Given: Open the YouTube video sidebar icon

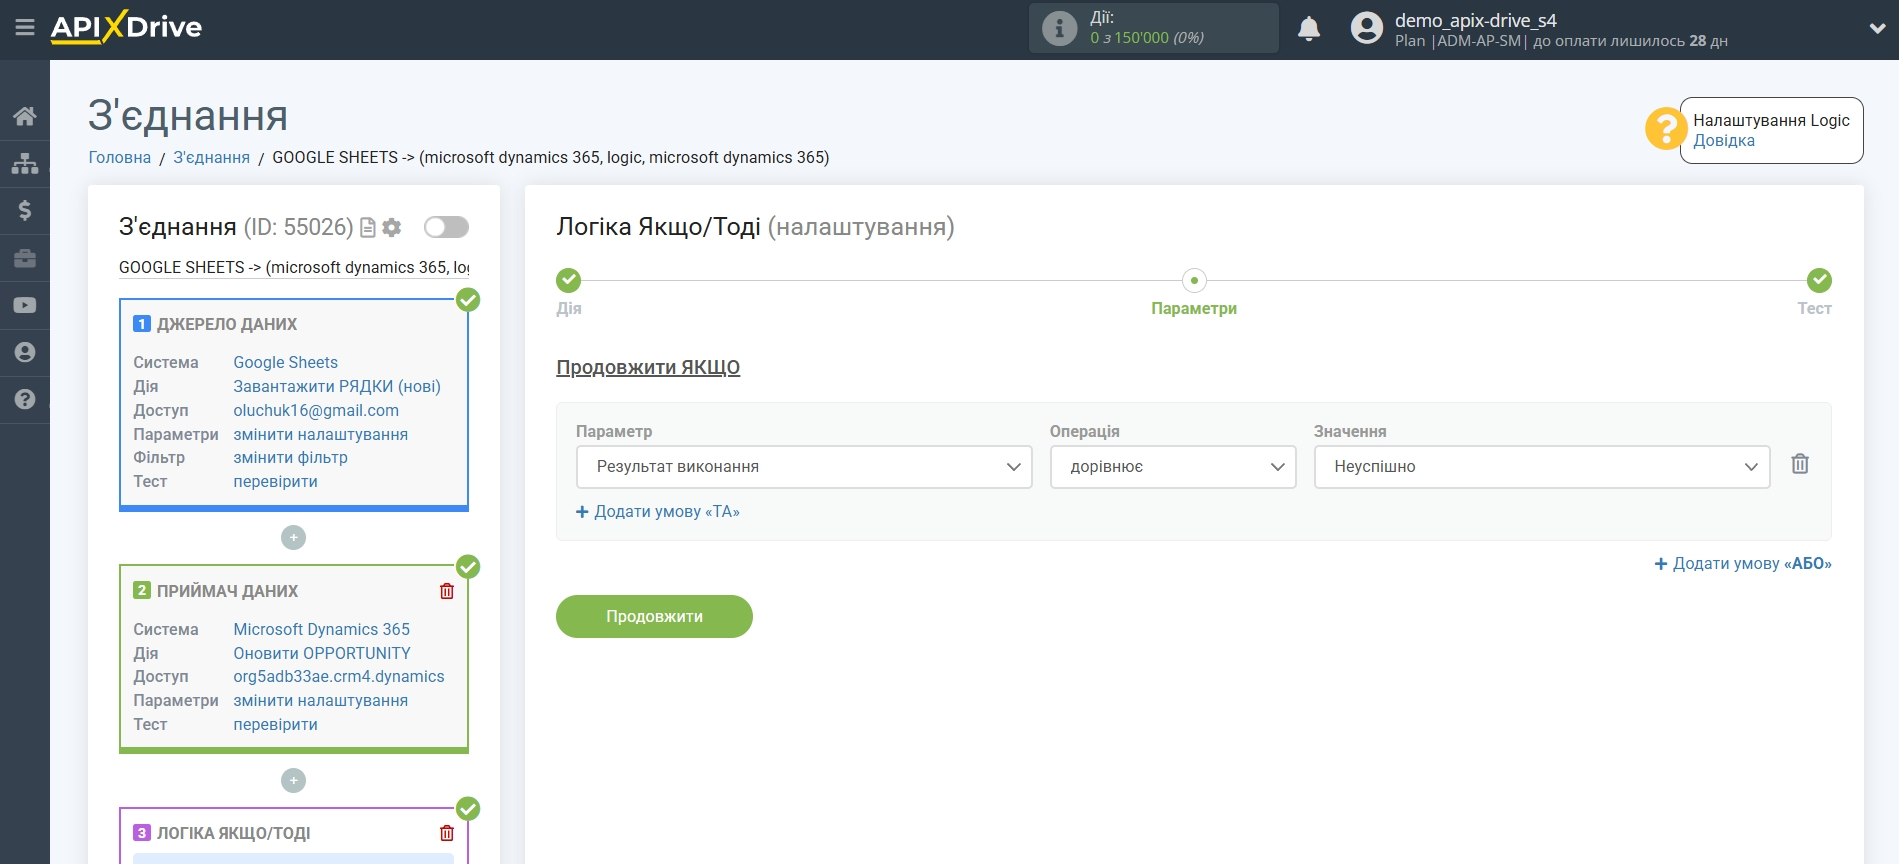Looking at the screenshot, I should tap(25, 305).
